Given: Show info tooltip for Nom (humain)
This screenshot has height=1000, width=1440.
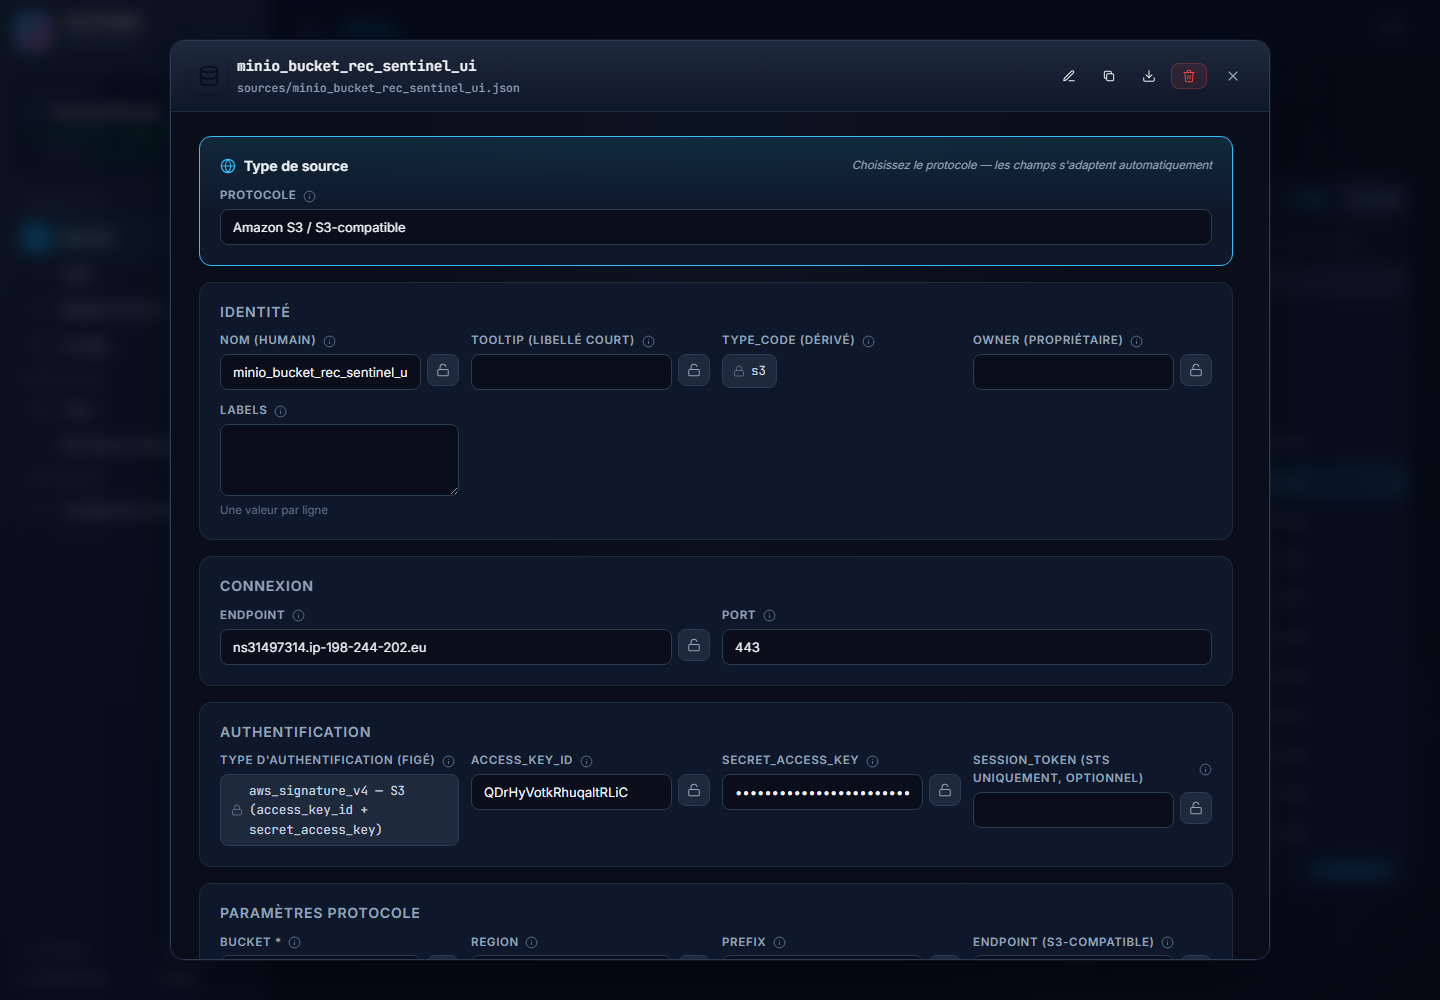Looking at the screenshot, I should pos(329,341).
